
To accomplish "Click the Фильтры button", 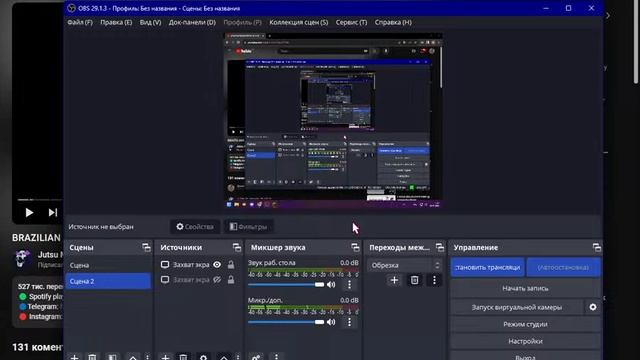I will [x=248, y=227].
